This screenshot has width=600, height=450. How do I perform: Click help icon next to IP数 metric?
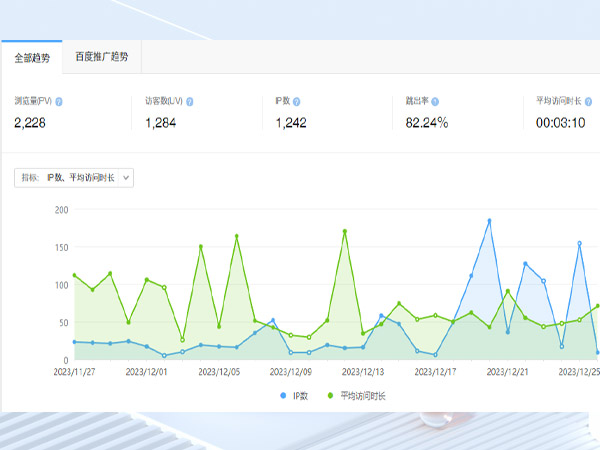coord(297,102)
